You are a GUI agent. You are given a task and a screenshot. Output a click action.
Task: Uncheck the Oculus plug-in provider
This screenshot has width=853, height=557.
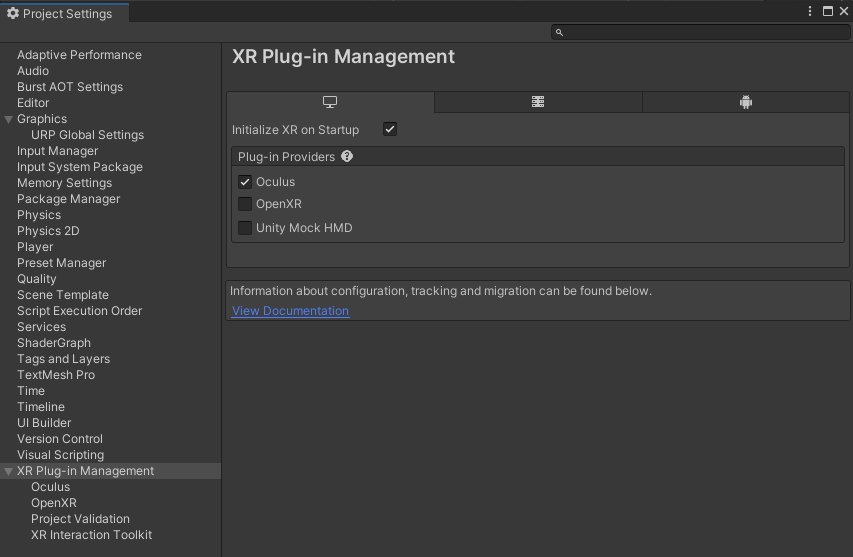[x=245, y=182]
